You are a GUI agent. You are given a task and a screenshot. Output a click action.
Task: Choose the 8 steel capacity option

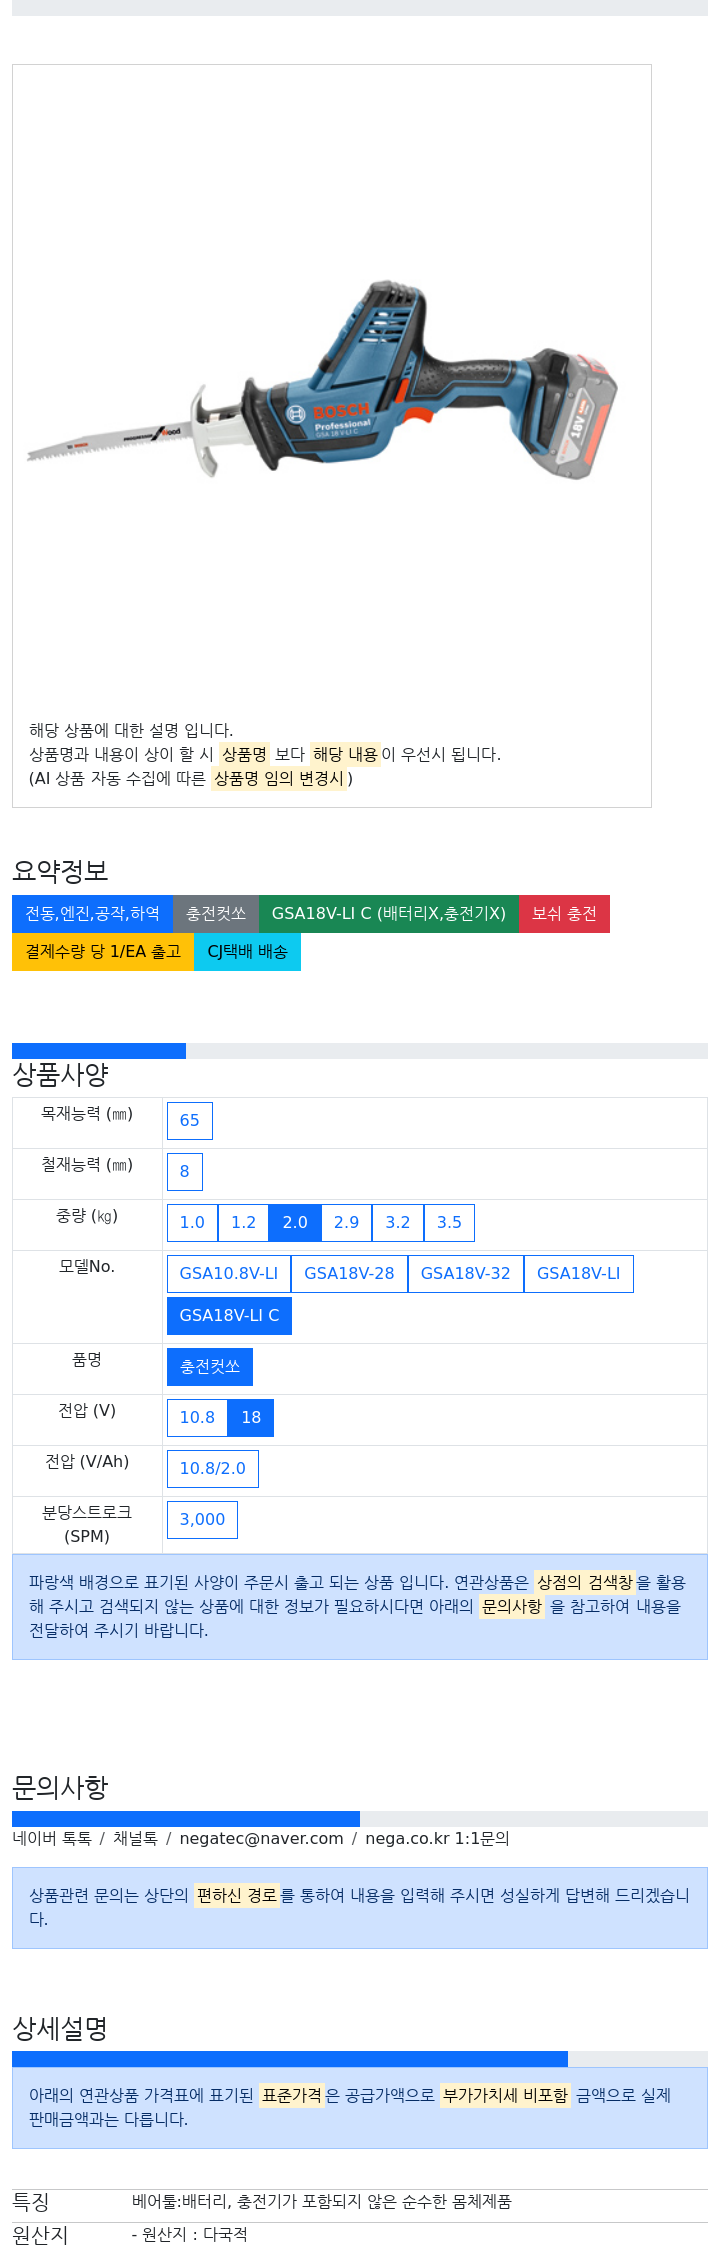(x=185, y=1172)
